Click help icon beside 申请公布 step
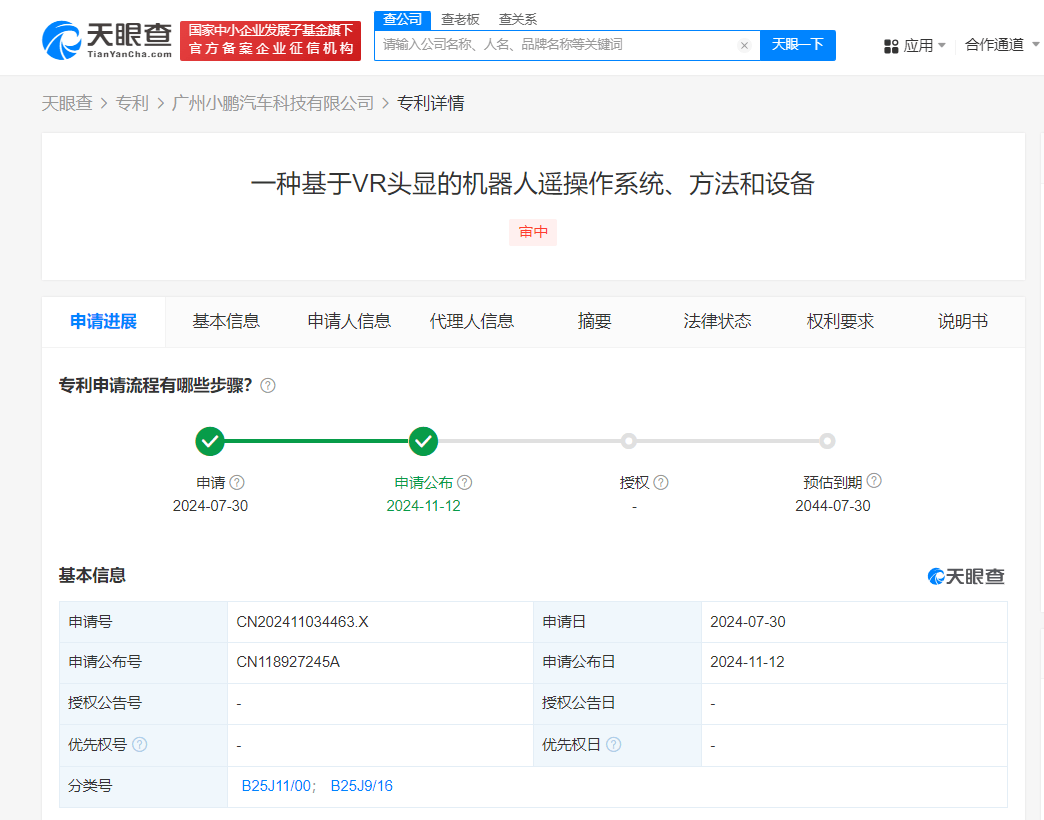The image size is (1044, 820). [465, 482]
